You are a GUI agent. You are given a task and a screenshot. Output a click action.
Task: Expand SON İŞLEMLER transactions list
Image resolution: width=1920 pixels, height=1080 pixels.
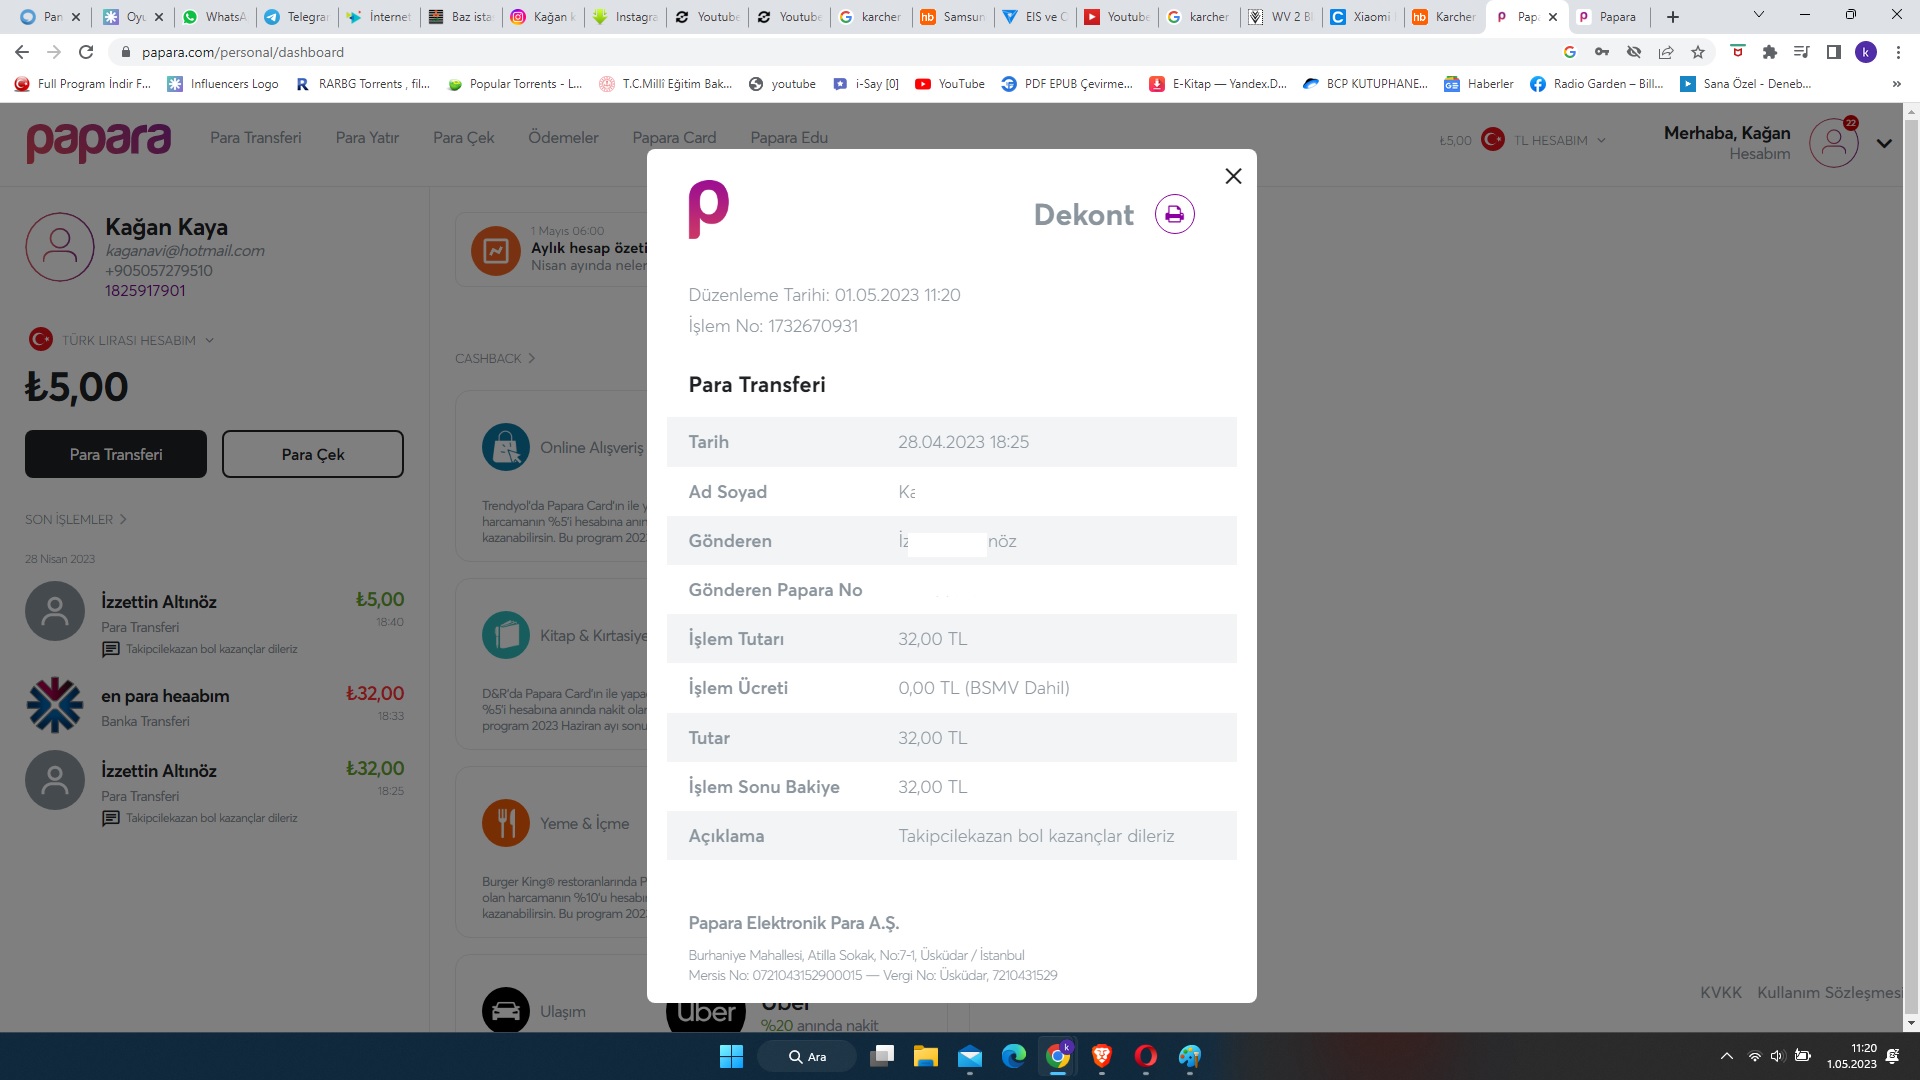(76, 519)
